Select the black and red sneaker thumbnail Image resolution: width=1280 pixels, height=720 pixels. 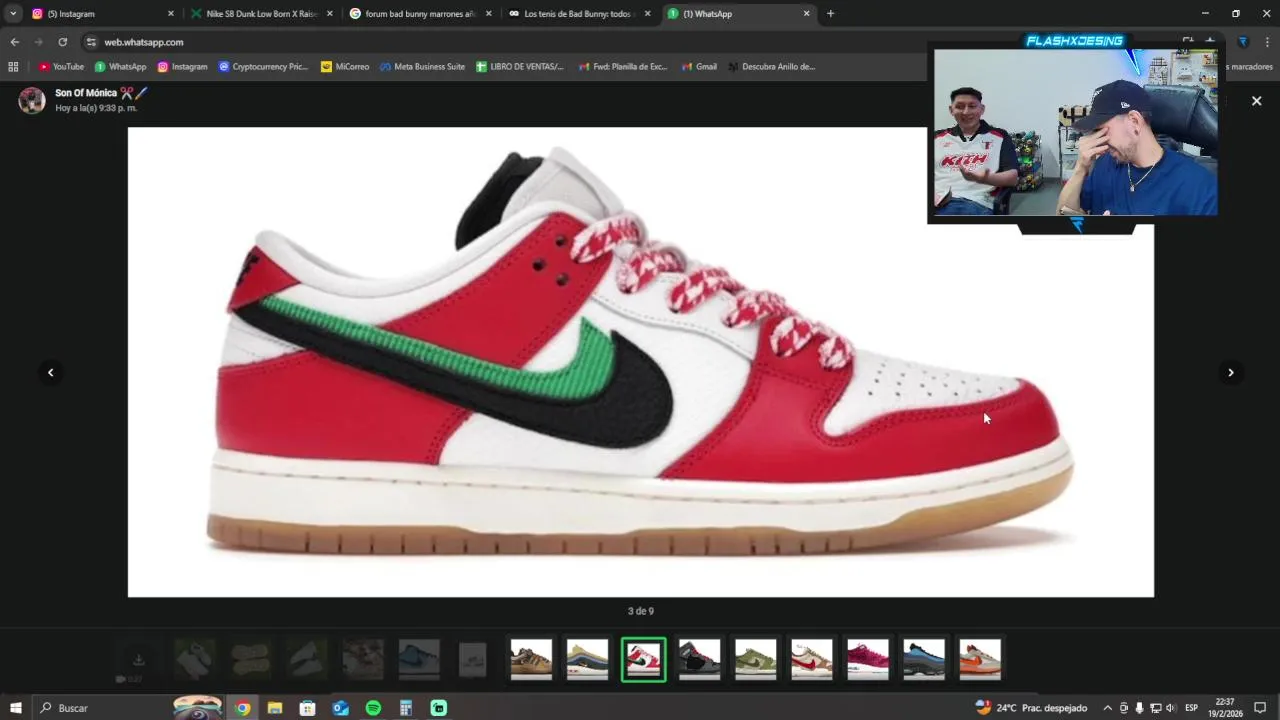point(699,660)
